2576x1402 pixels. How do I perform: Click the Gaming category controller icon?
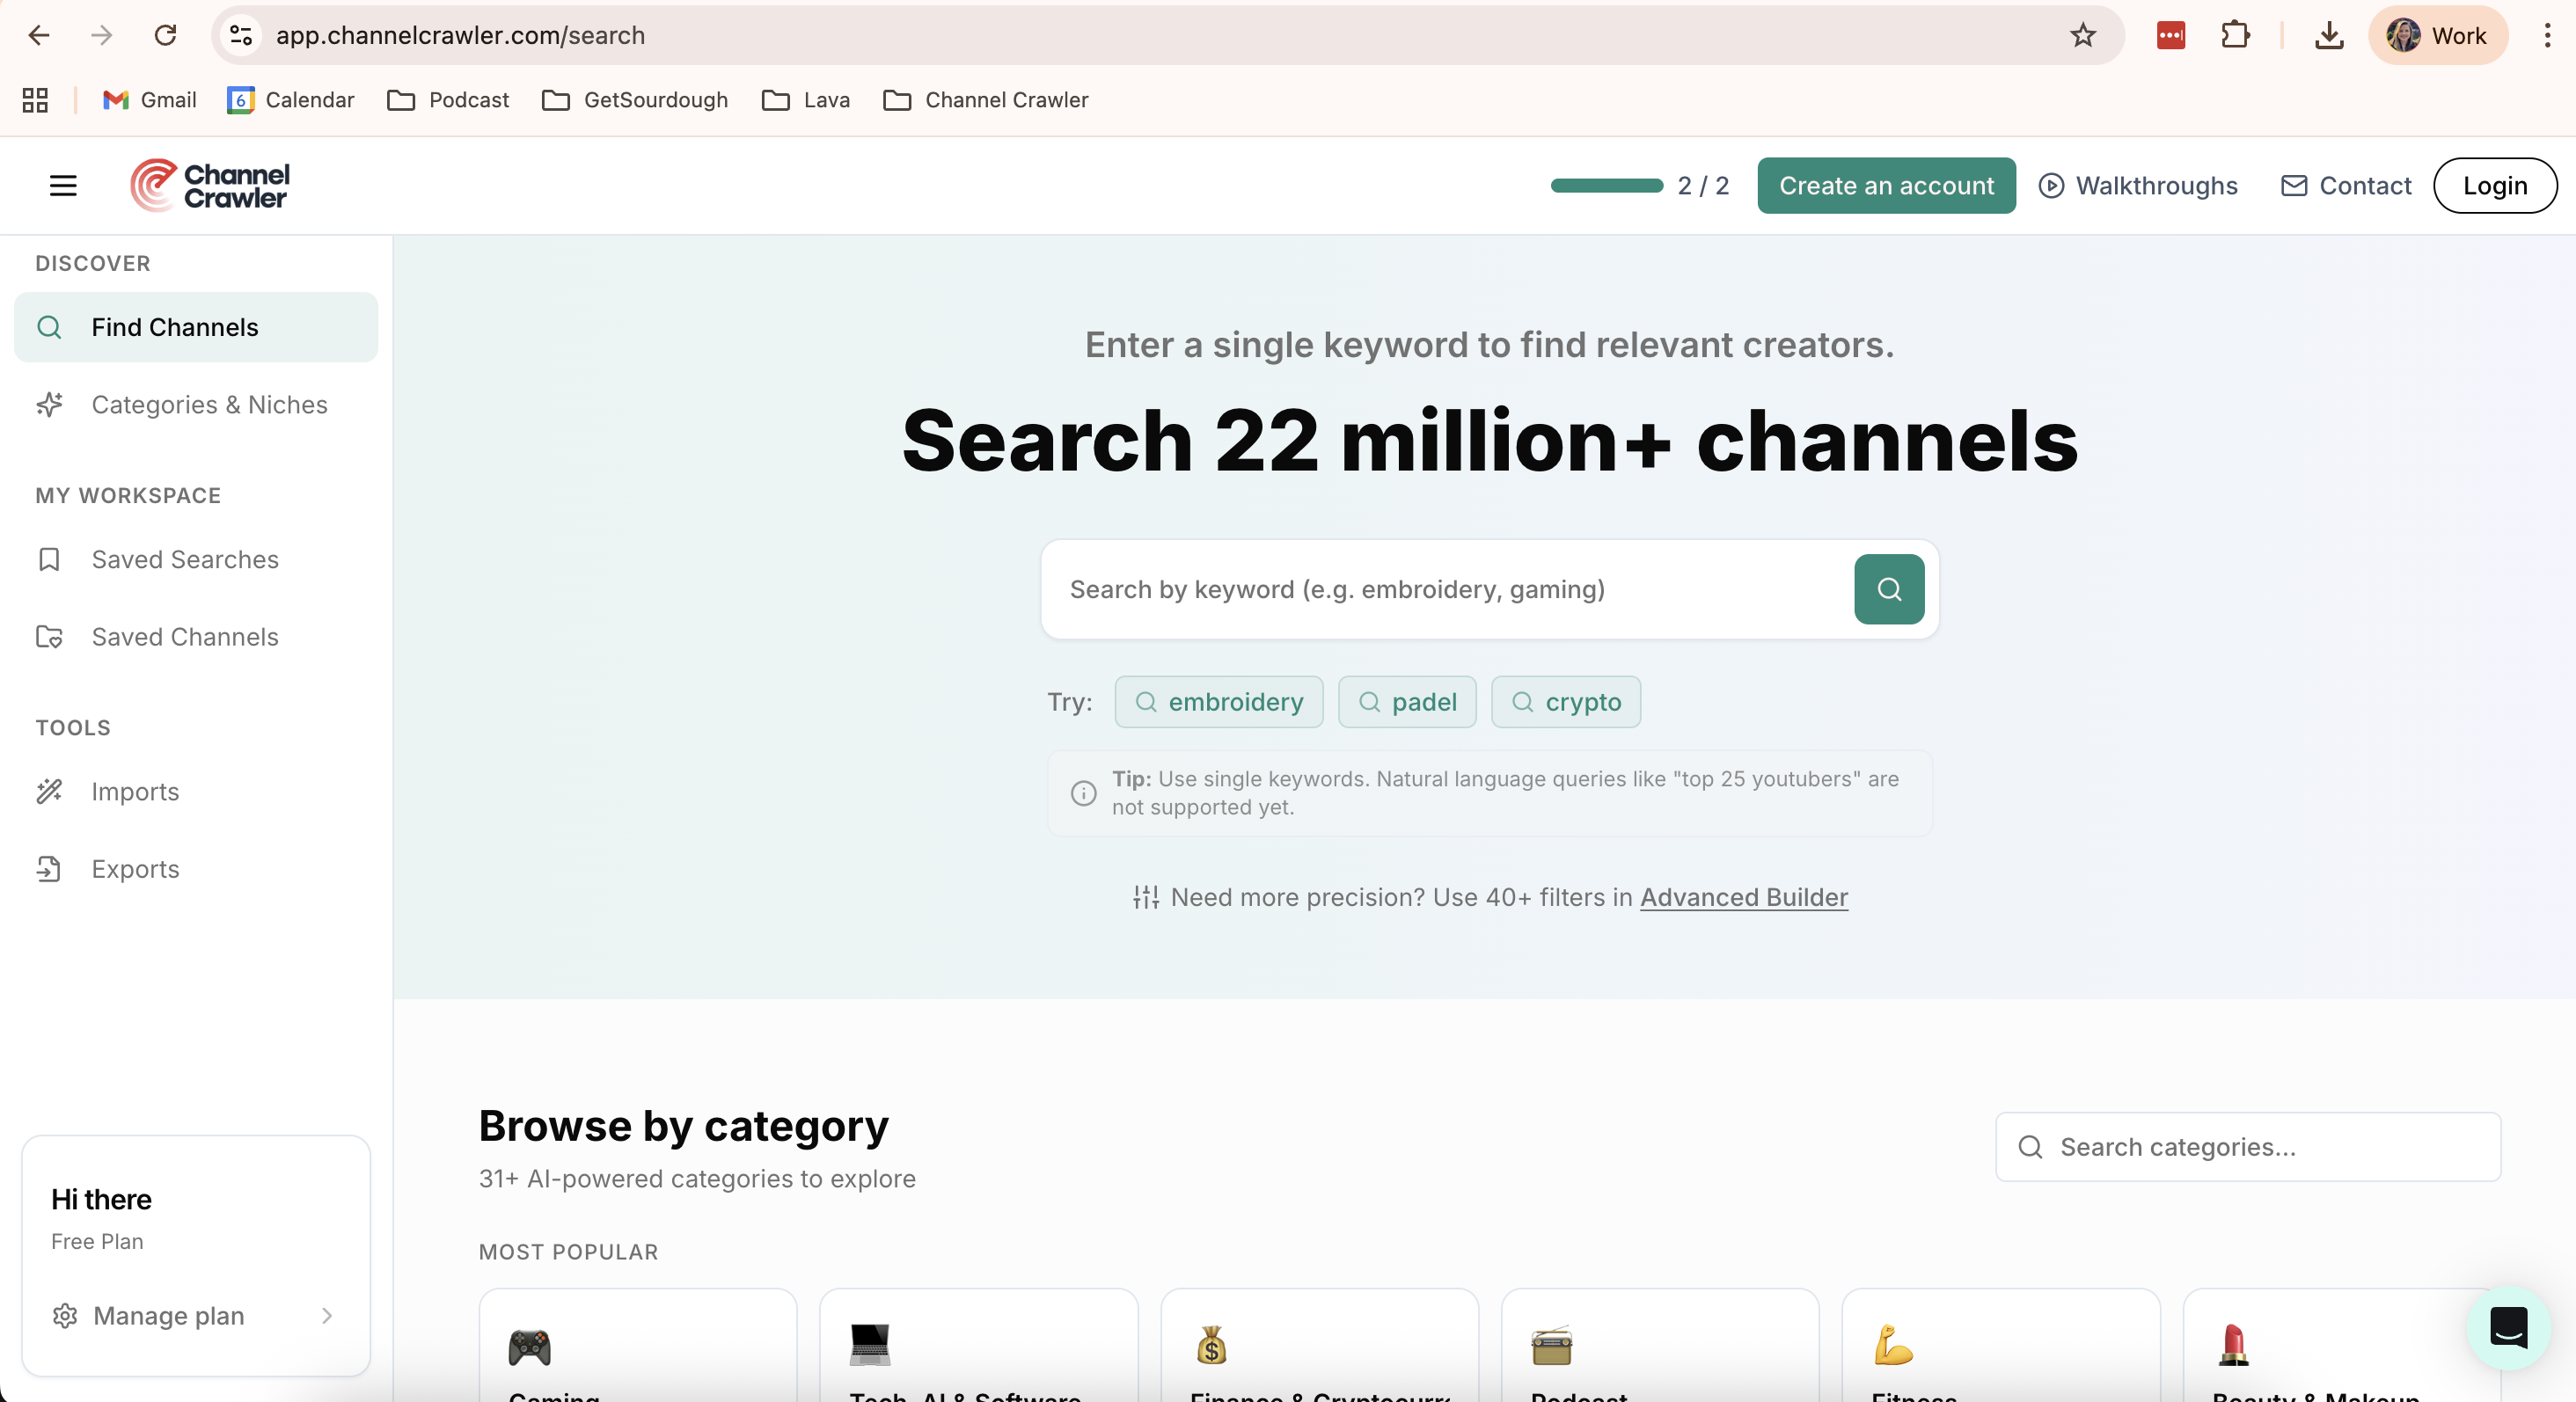529,1346
